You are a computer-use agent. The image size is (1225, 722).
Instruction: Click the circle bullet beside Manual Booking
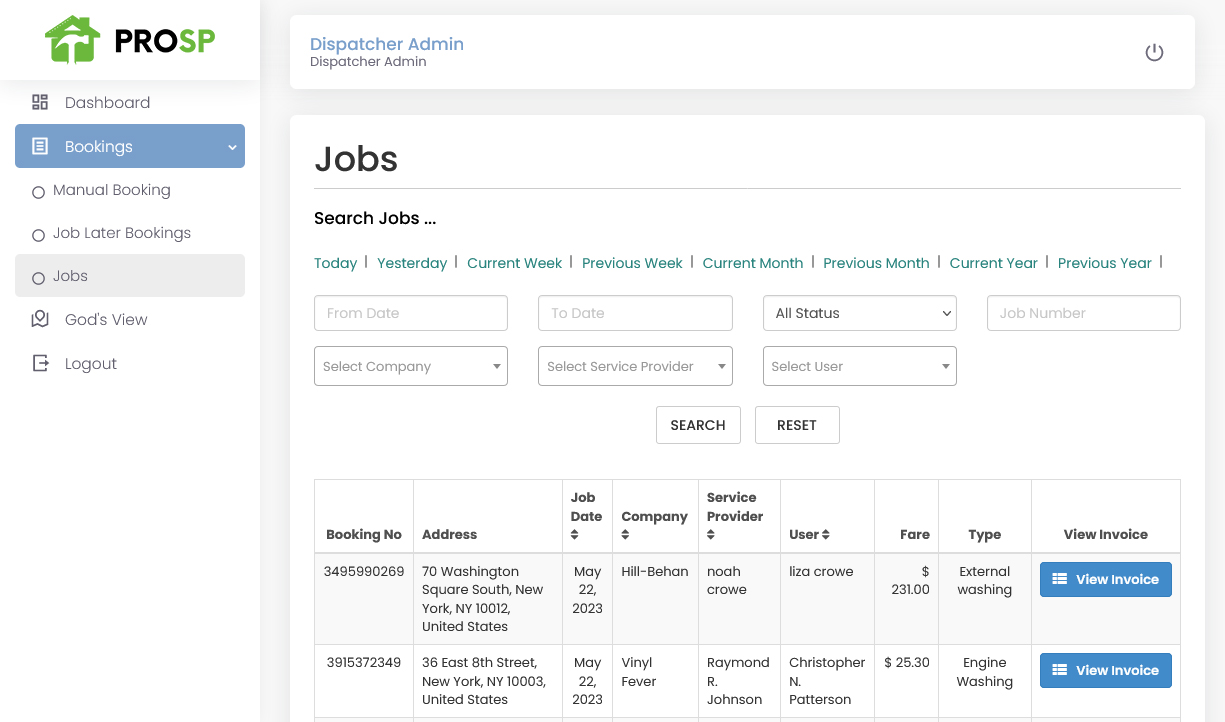(39, 192)
